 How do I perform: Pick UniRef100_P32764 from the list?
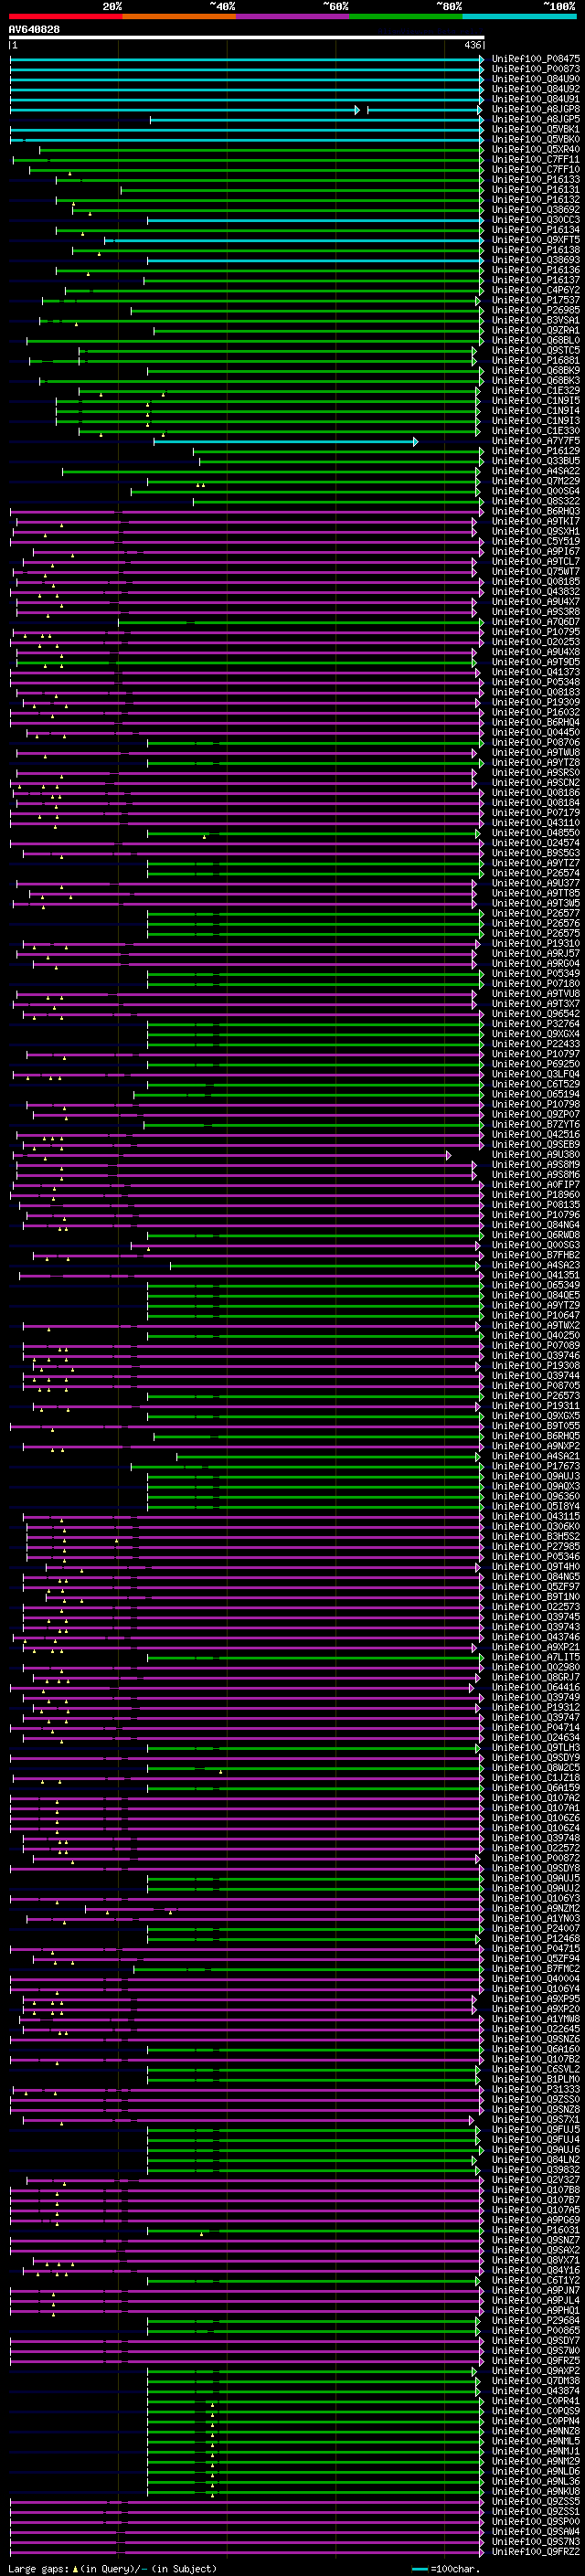pos(536,1024)
